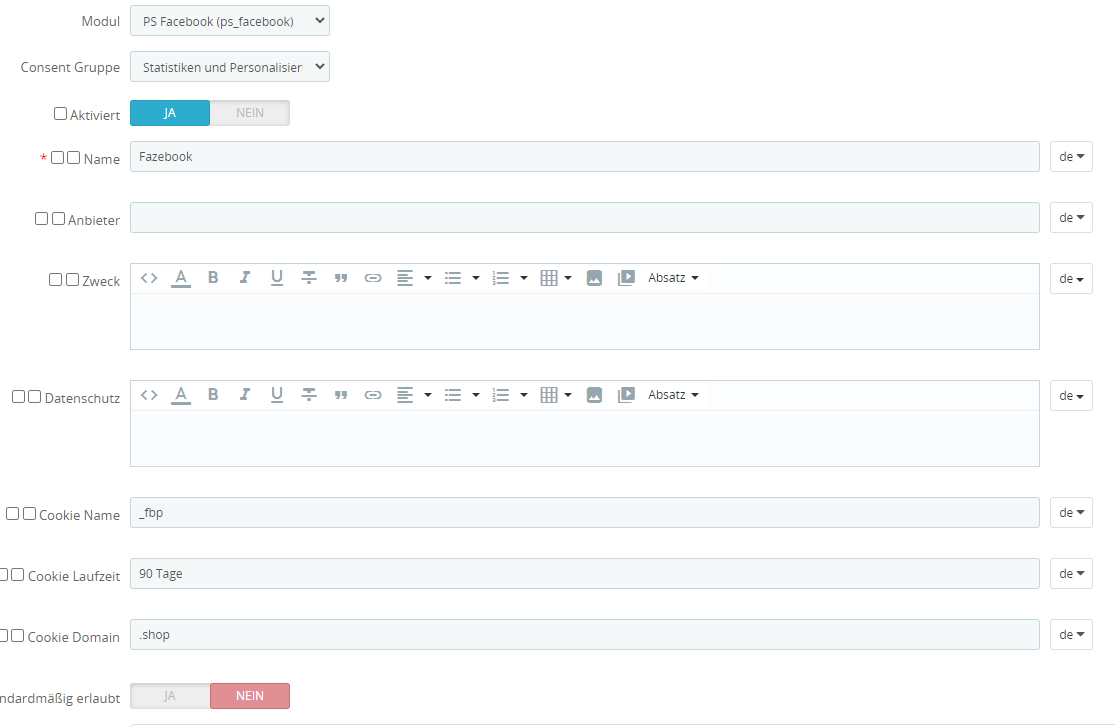The width and height of the screenshot is (1115, 727).
Task: Toggle underline in Datenschutz editor
Action: pyautogui.click(x=277, y=395)
